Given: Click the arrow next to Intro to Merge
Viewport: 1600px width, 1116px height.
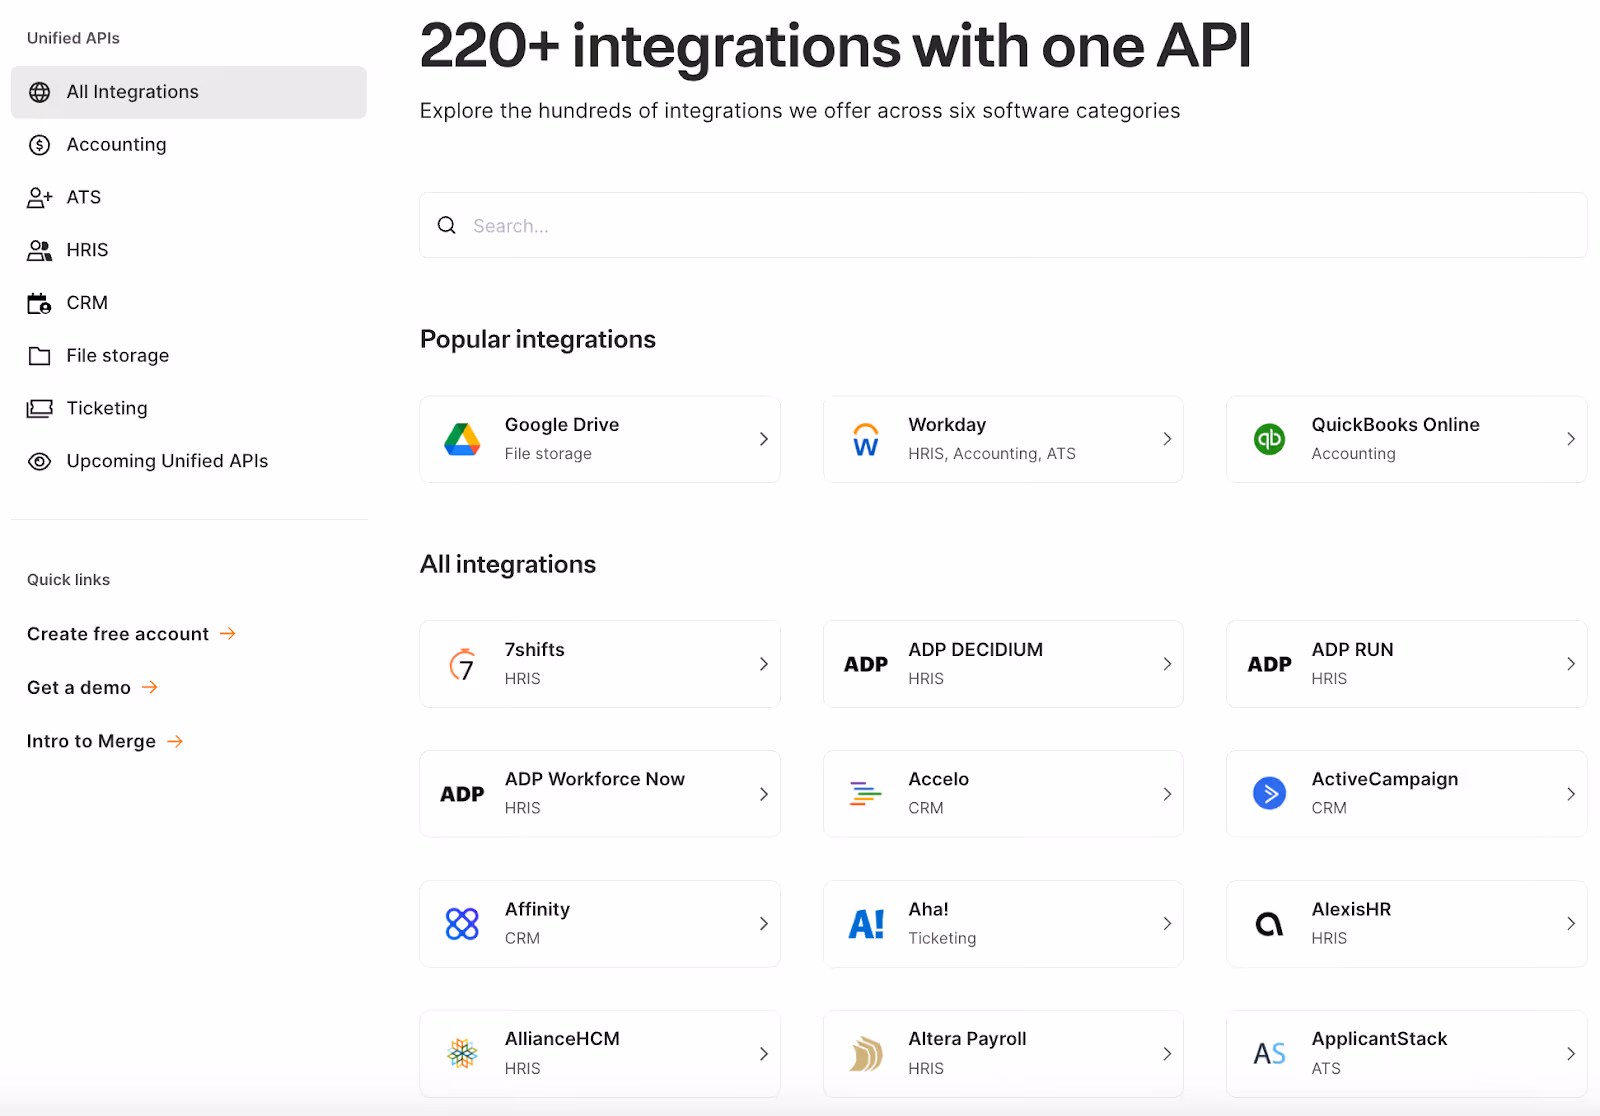Looking at the screenshot, I should point(175,741).
